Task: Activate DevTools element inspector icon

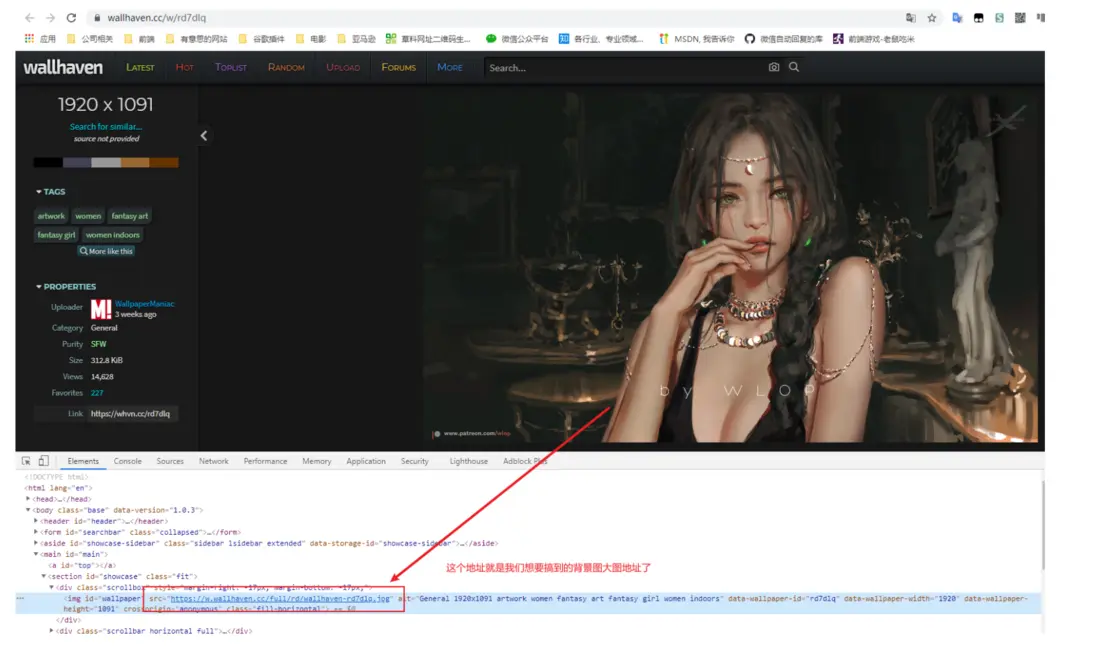Action: click(26, 461)
